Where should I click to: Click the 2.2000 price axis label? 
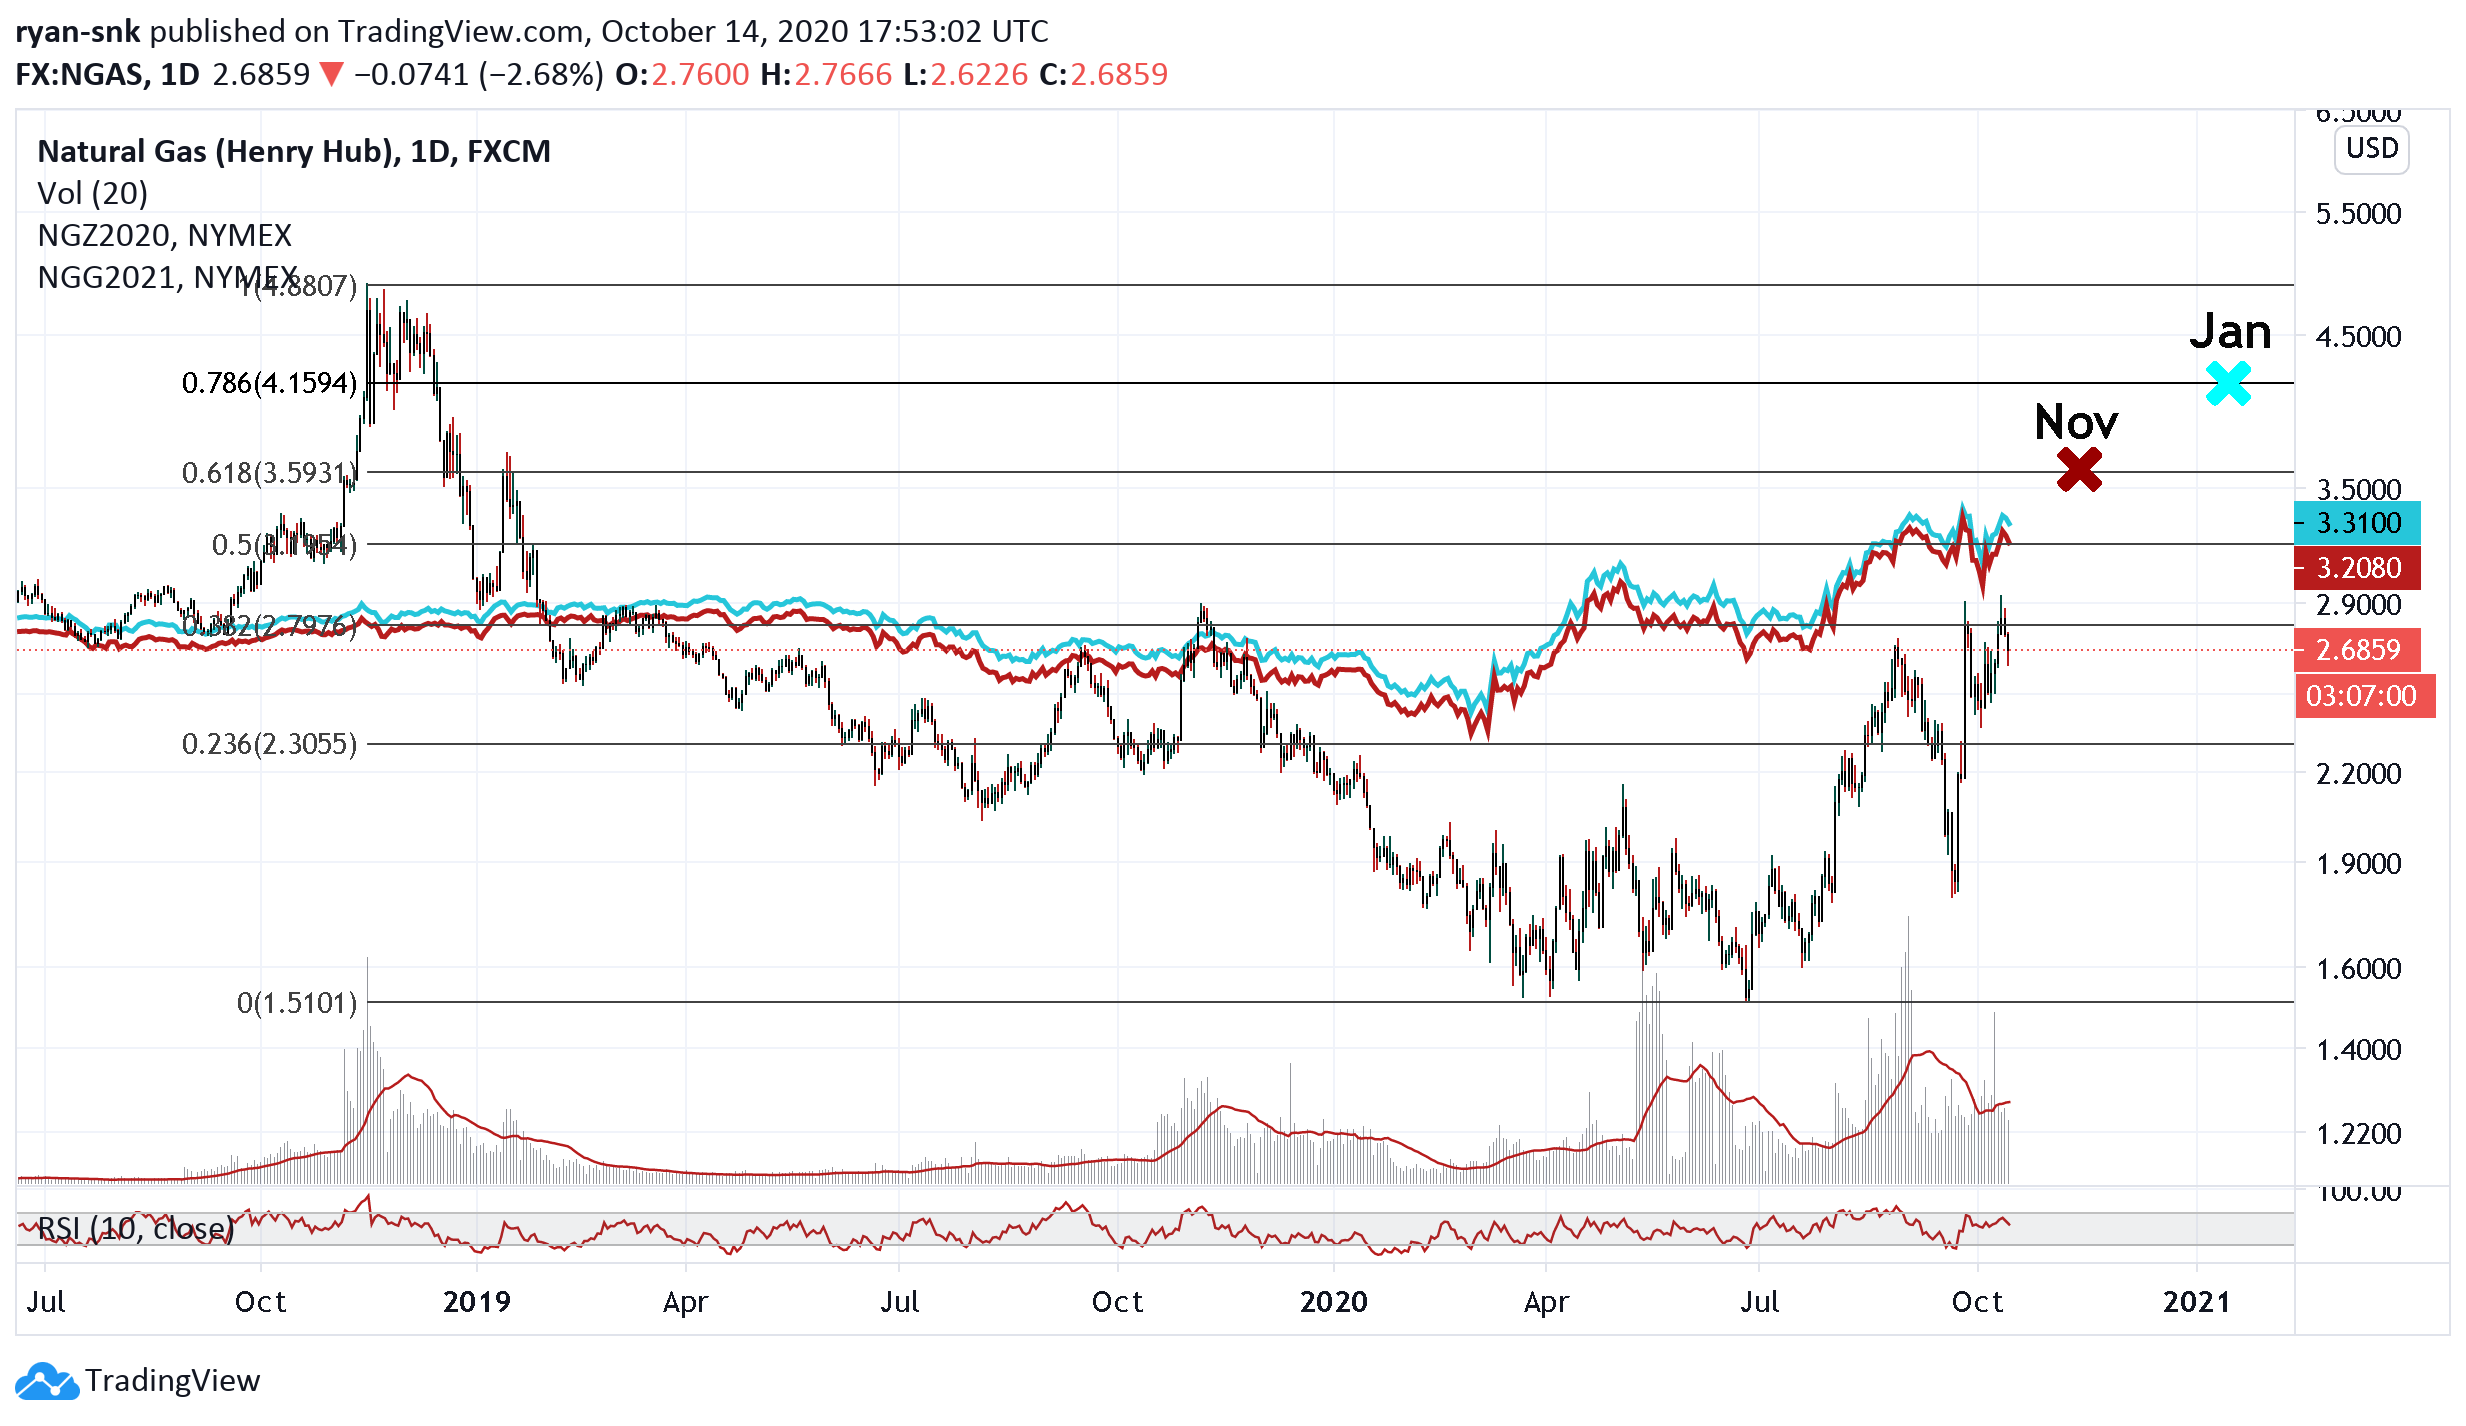2359,774
